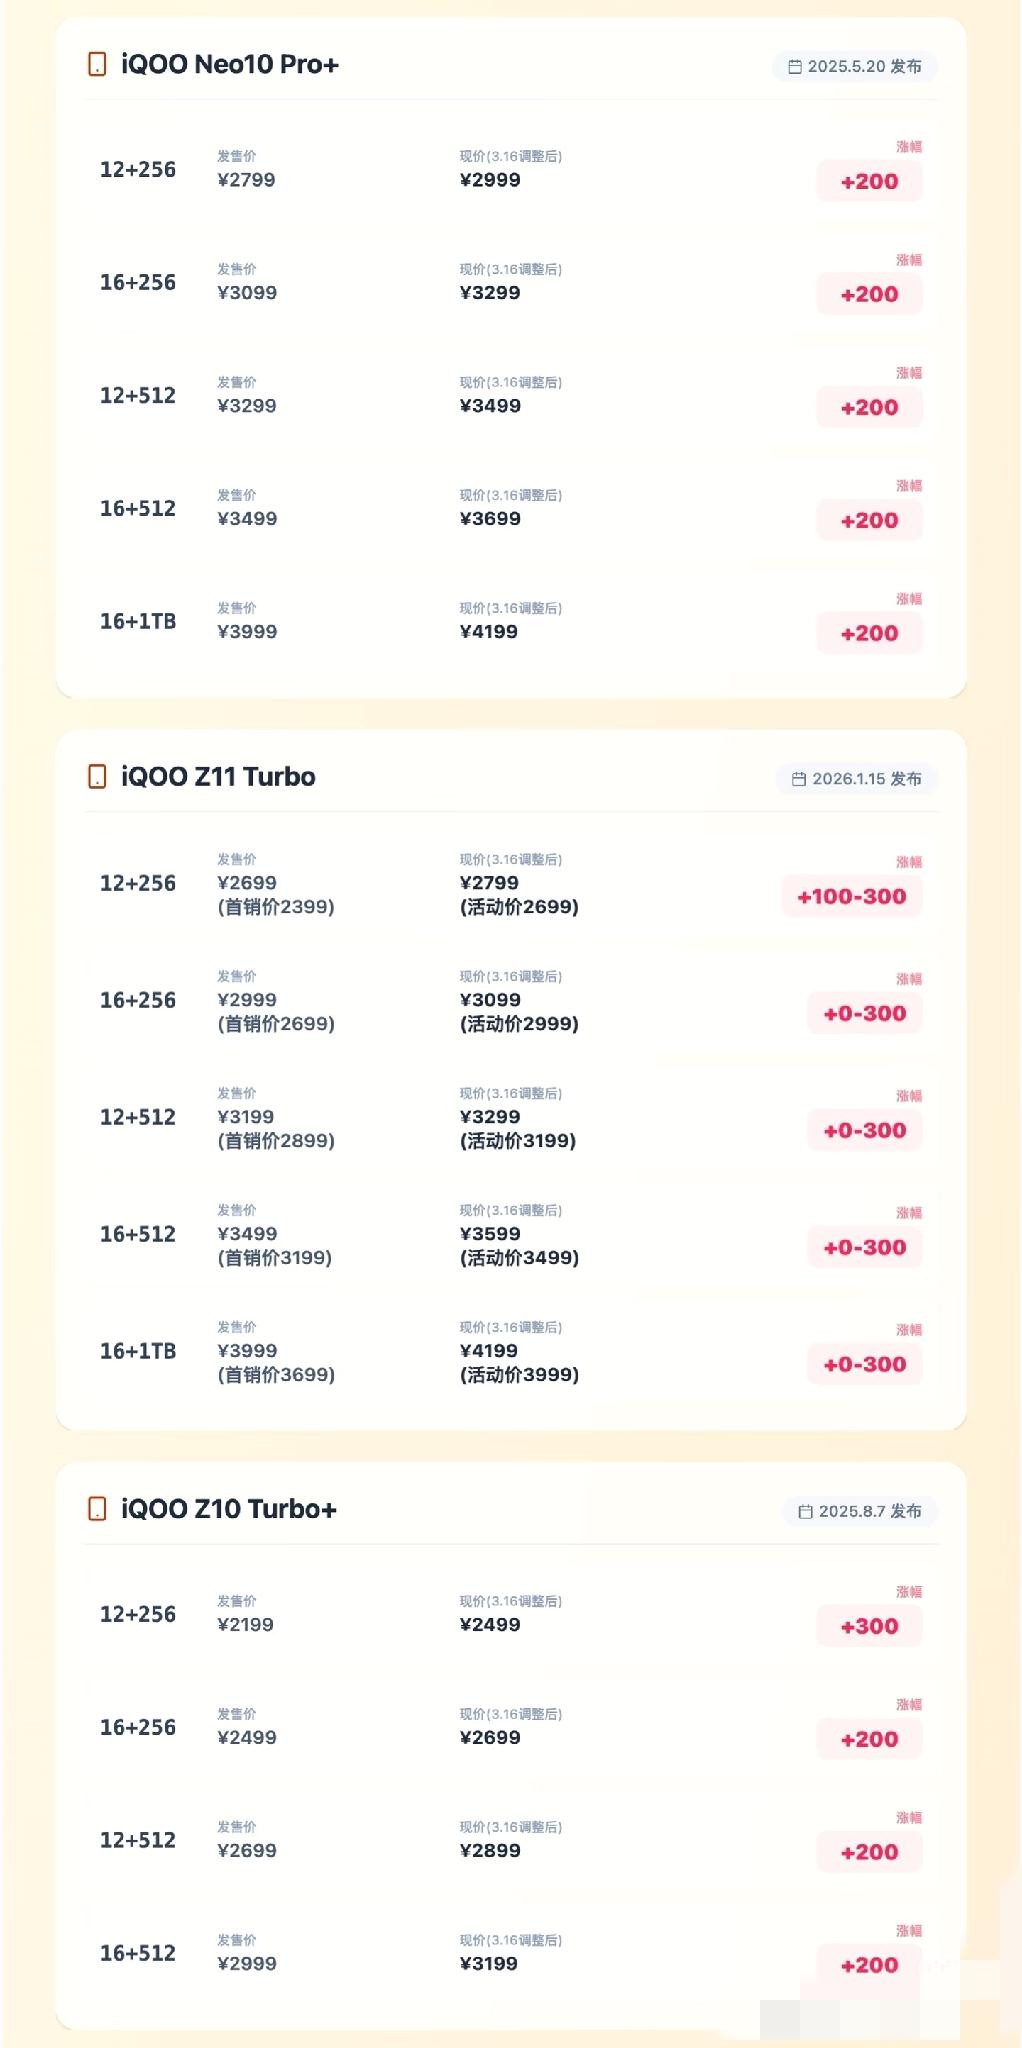Screen dimensions: 1022x2048
Task: Click the ¥3199 current price for Z10 Turbo+ 16+512
Action: (489, 1964)
